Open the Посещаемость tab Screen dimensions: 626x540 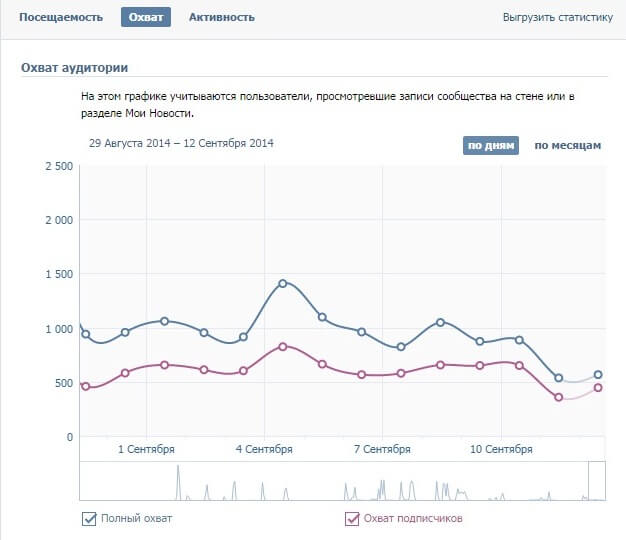[x=62, y=17]
